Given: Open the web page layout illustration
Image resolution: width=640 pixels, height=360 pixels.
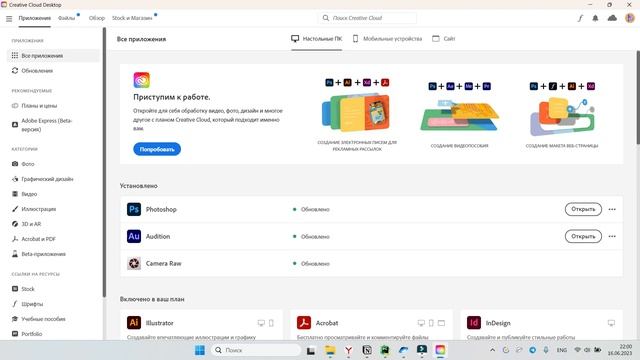Looking at the screenshot, I should point(562,116).
